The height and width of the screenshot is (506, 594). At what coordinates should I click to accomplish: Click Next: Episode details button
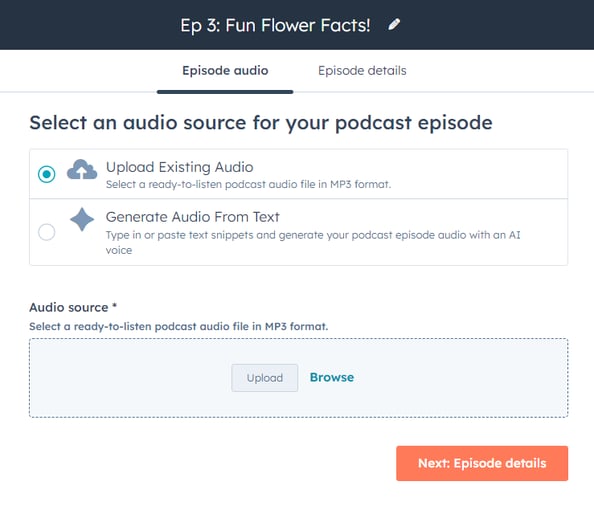coord(482,463)
